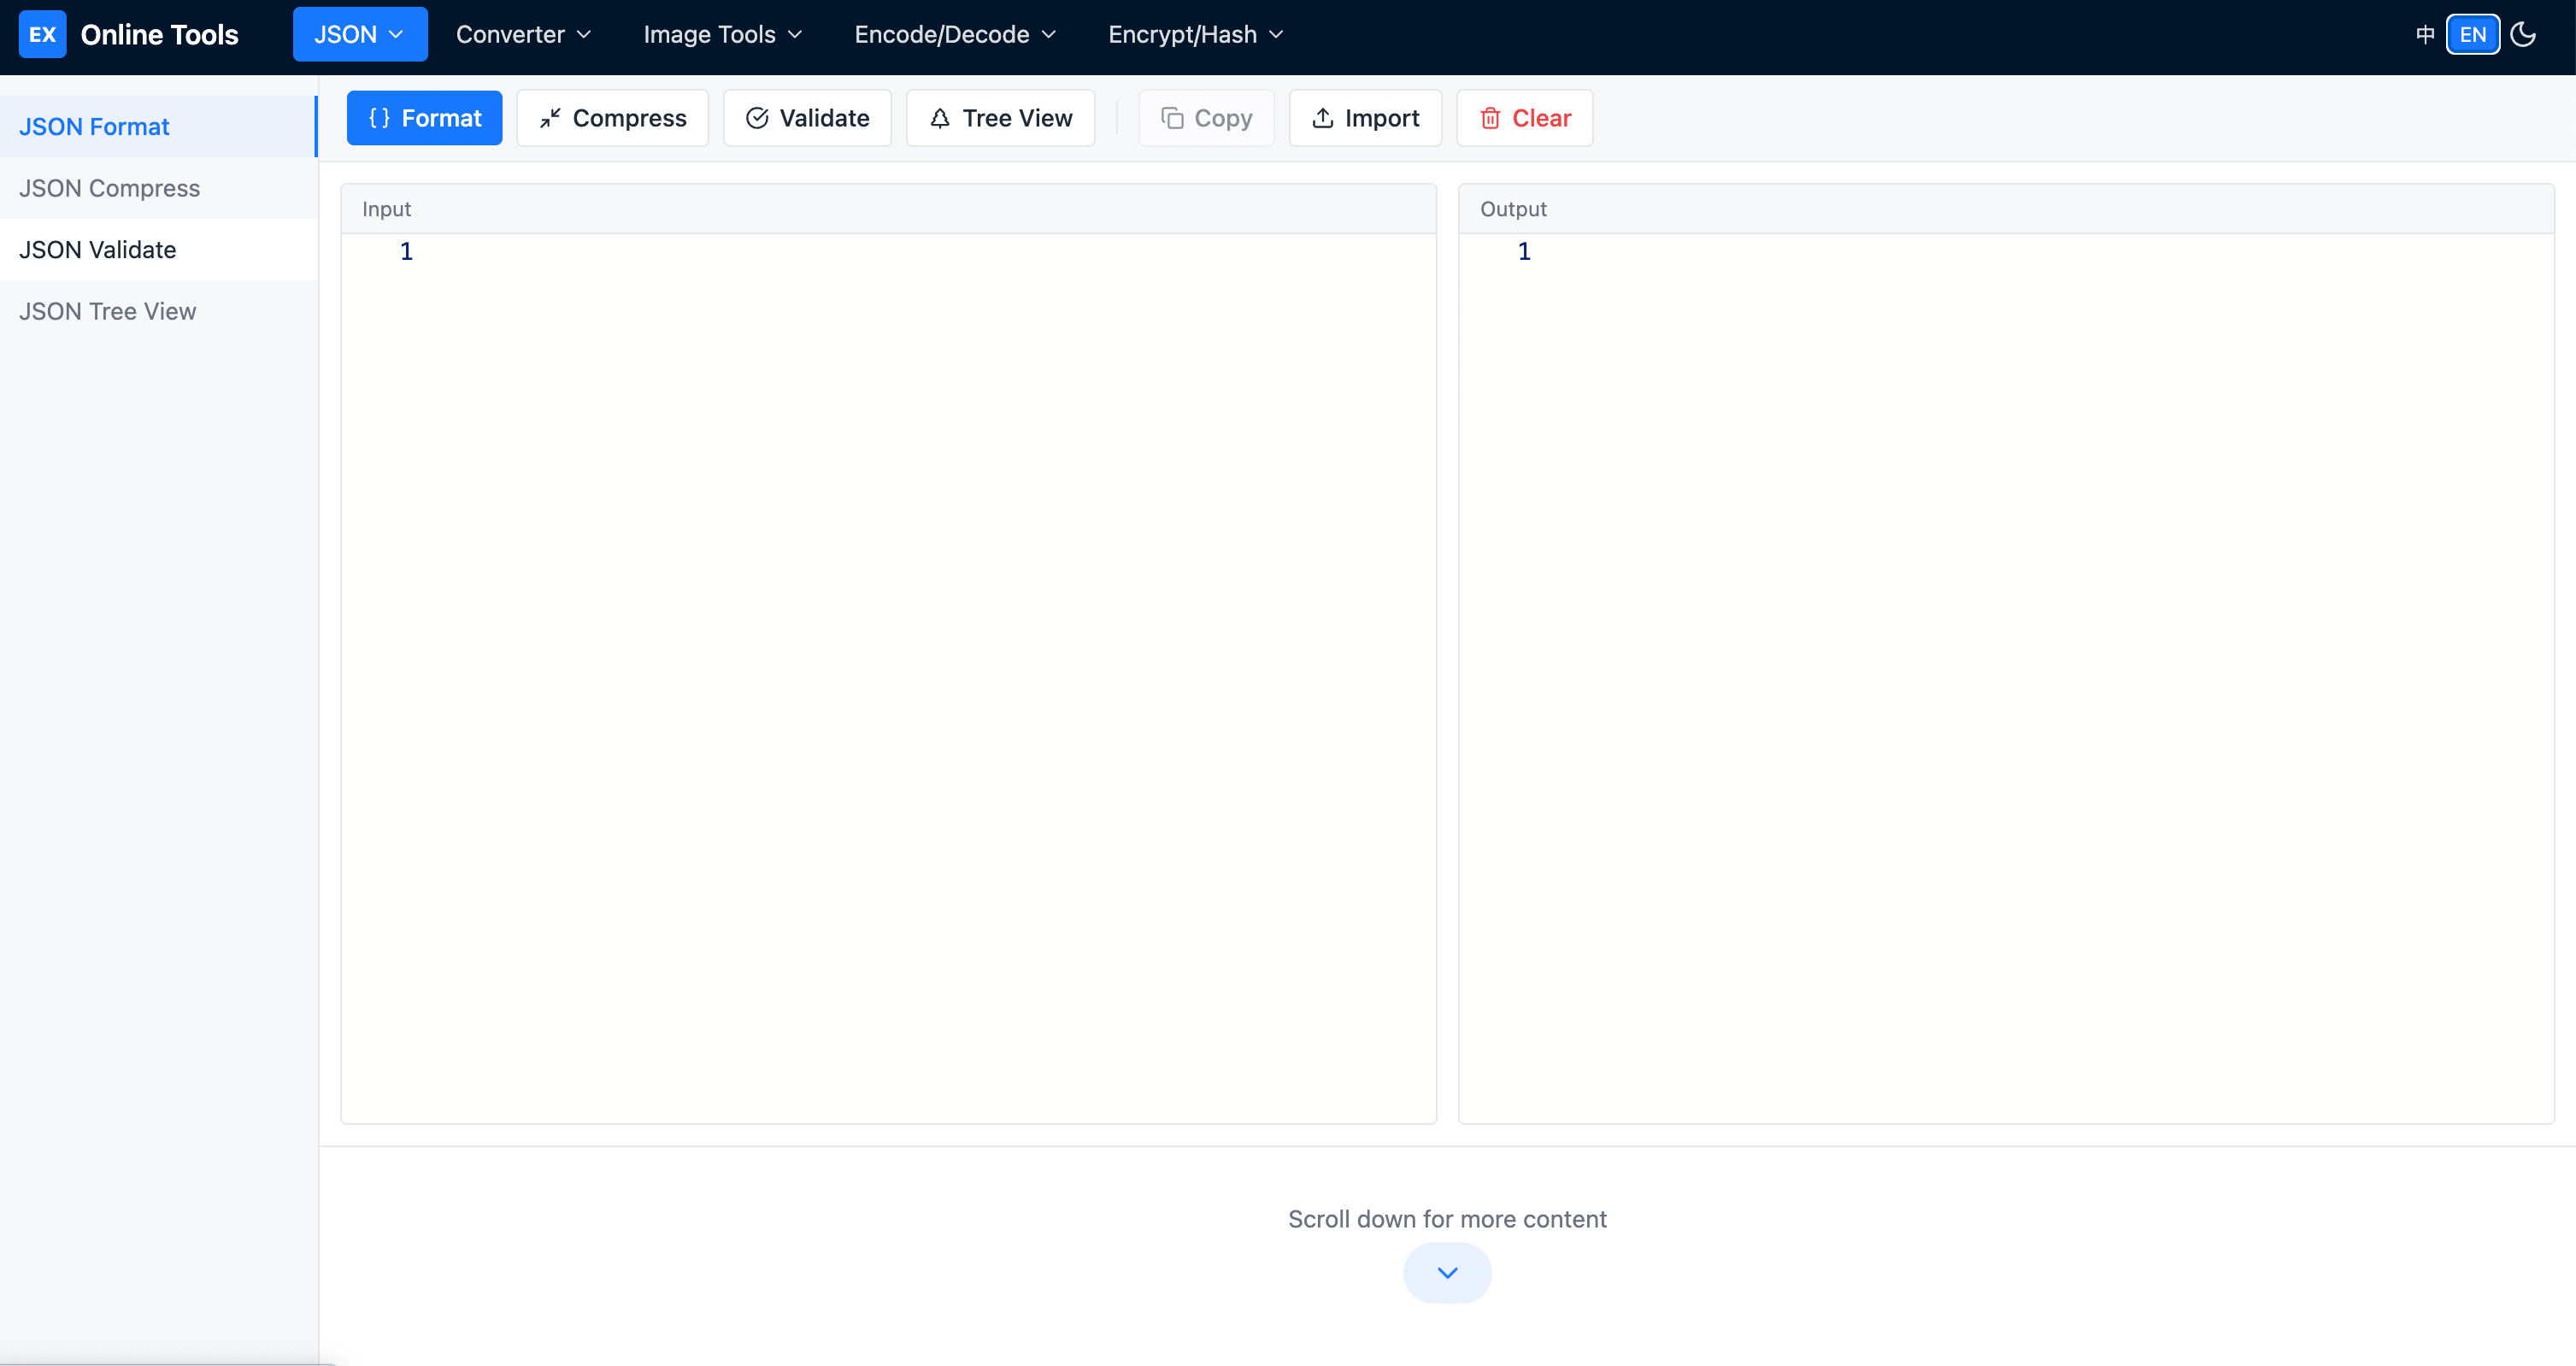2576x1366 pixels.
Task: Expand the Encode/Decode dropdown
Action: [x=953, y=33]
